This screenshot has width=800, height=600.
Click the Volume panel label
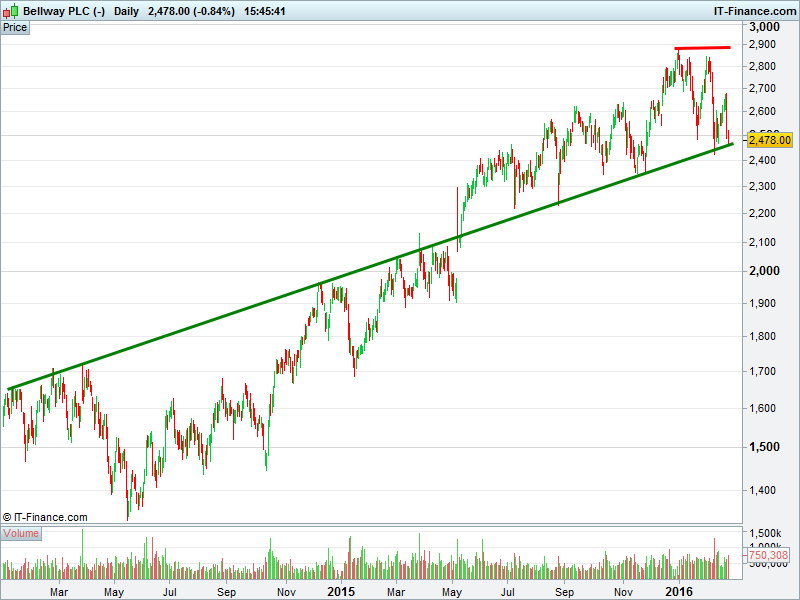20,533
